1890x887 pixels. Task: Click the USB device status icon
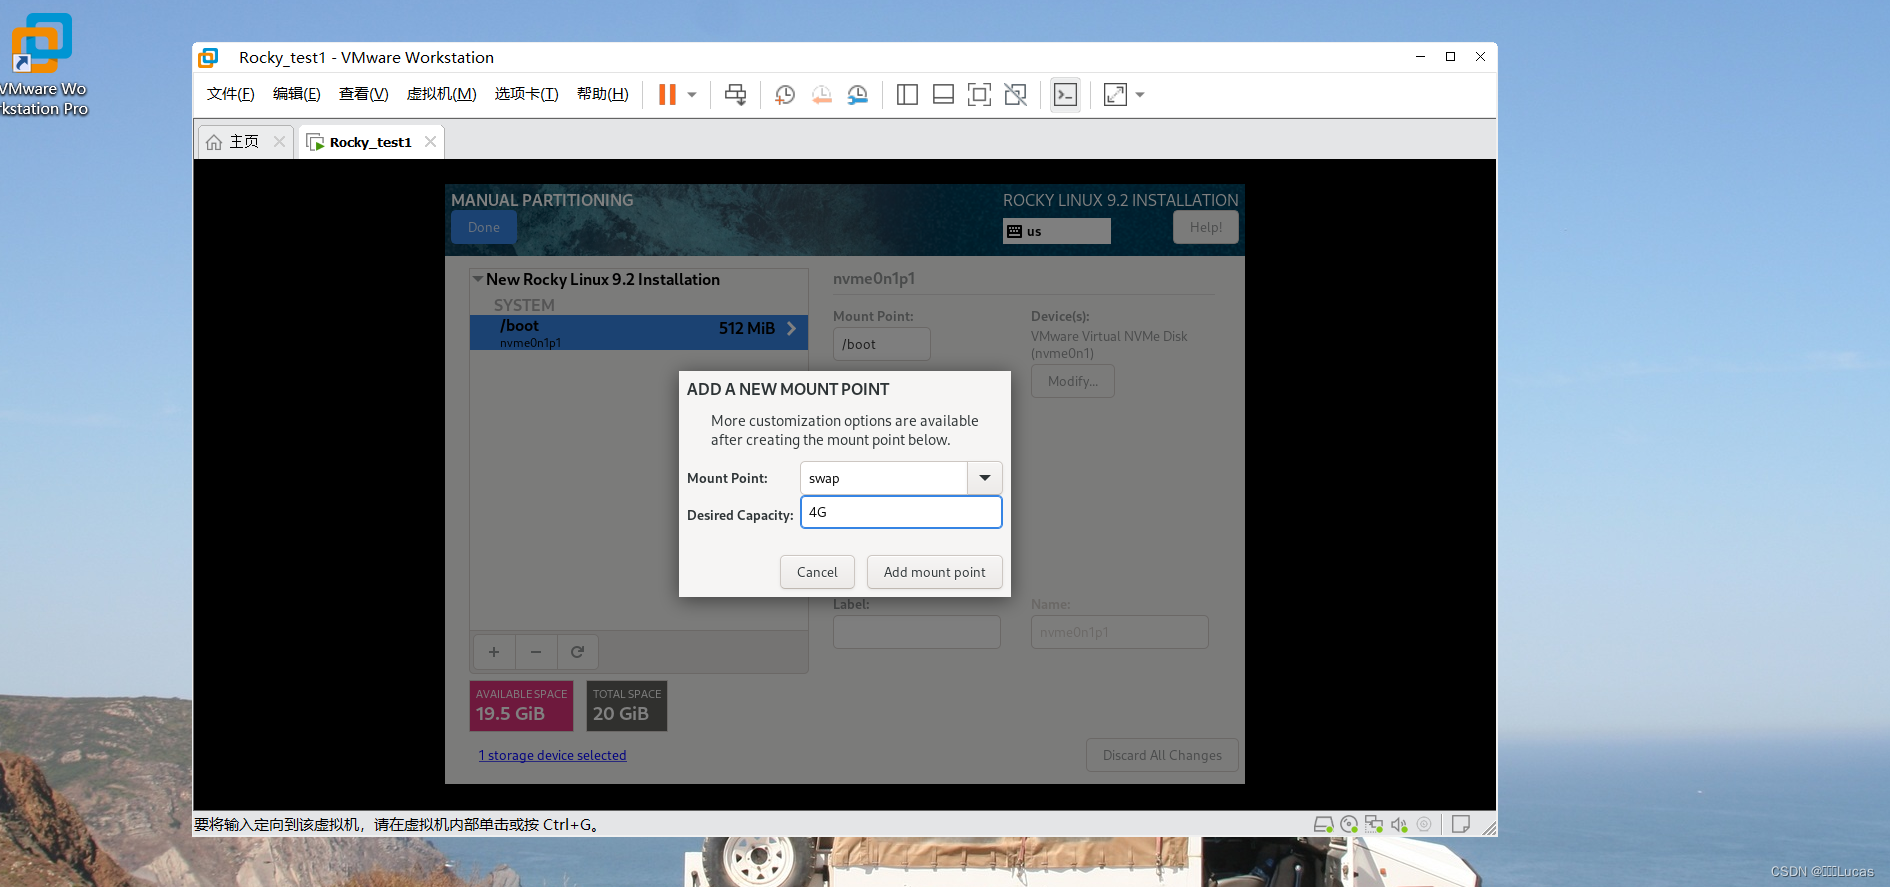click(x=1424, y=824)
